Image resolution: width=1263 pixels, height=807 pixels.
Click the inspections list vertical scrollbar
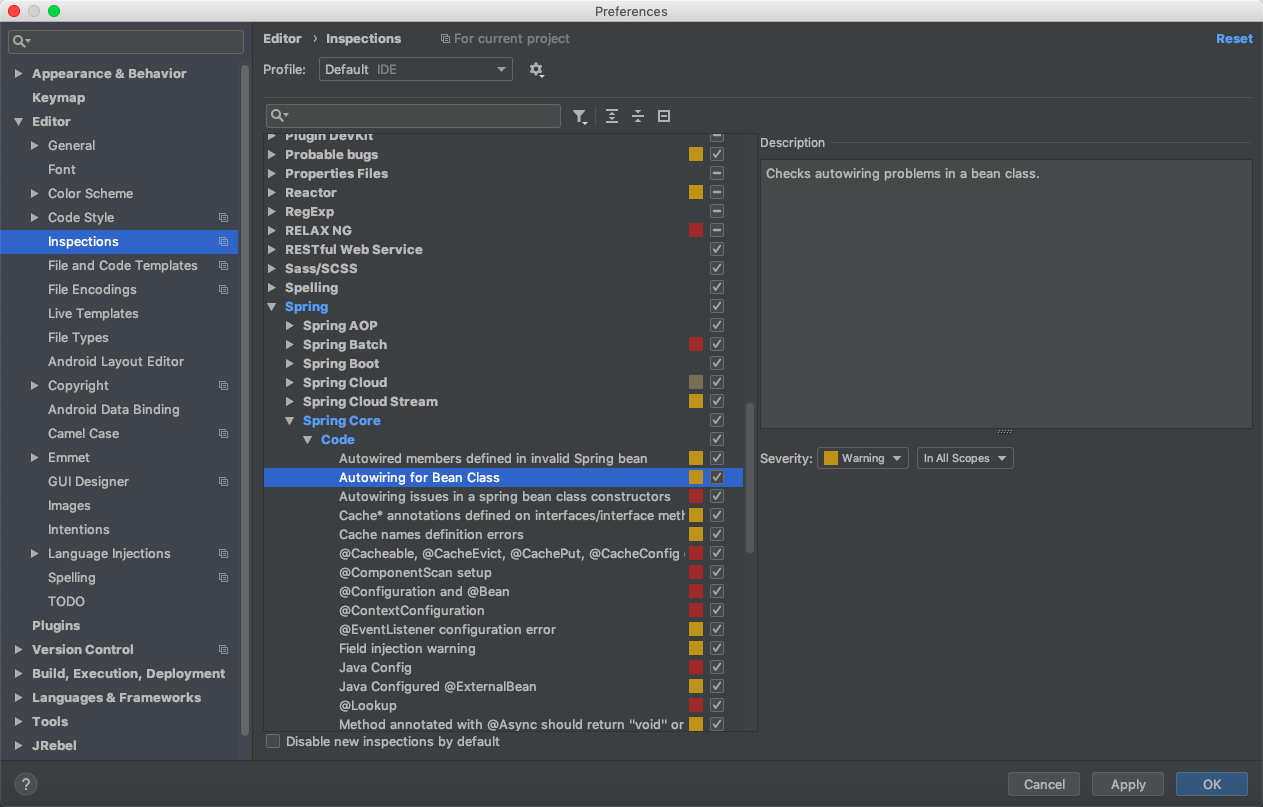pos(750,478)
